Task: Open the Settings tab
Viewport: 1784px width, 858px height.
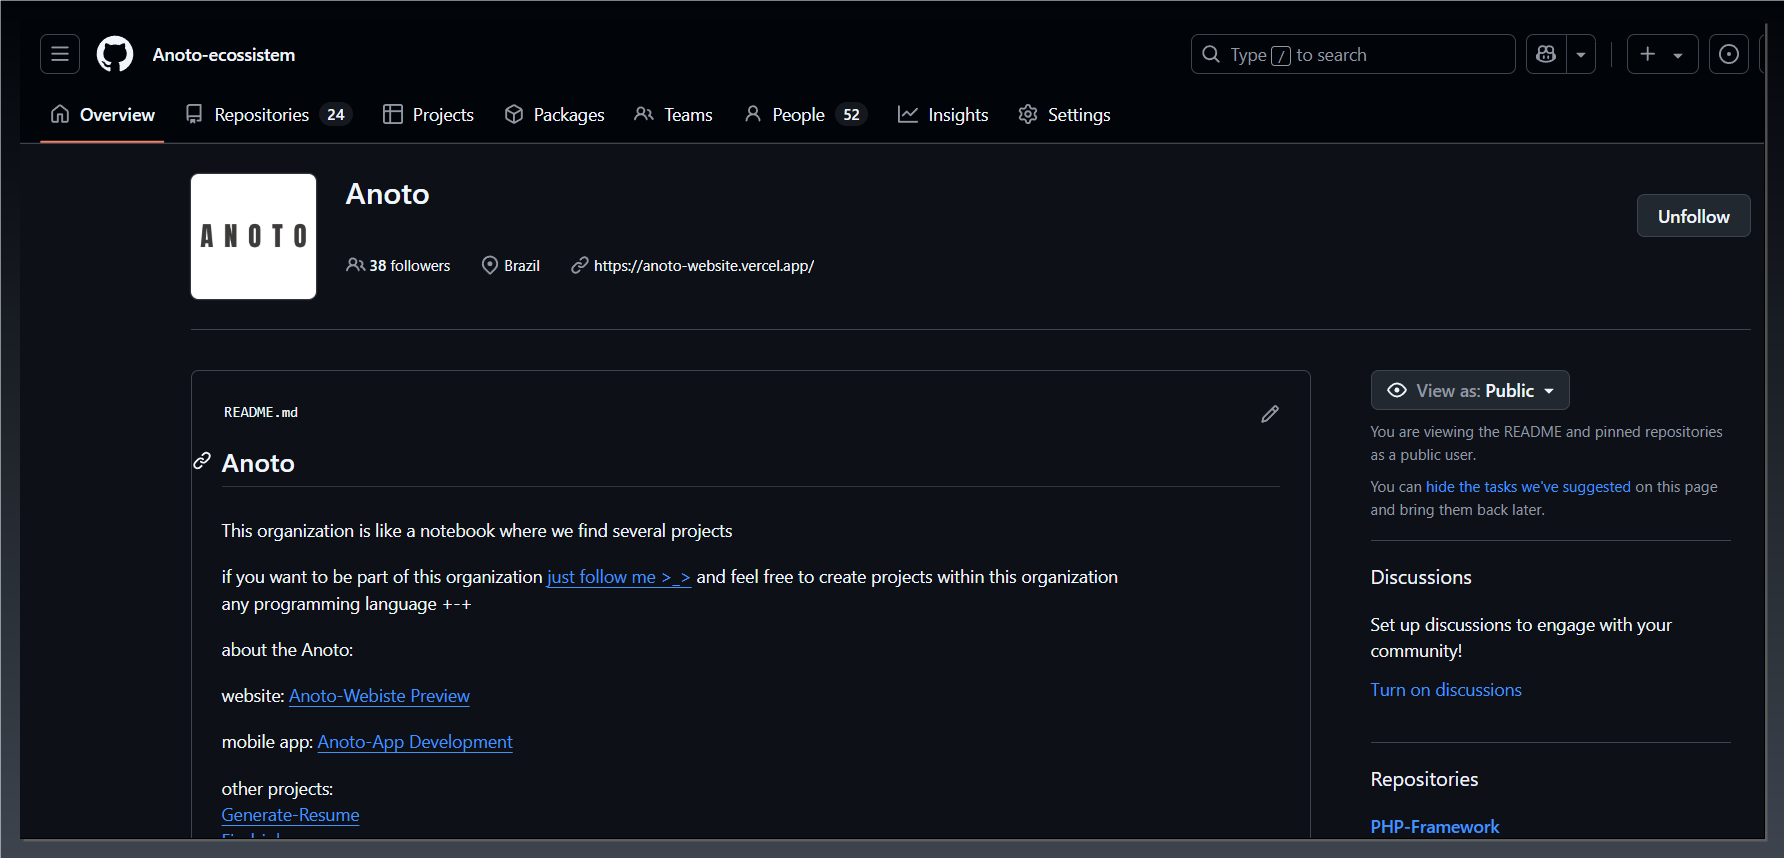Action: point(1064,115)
